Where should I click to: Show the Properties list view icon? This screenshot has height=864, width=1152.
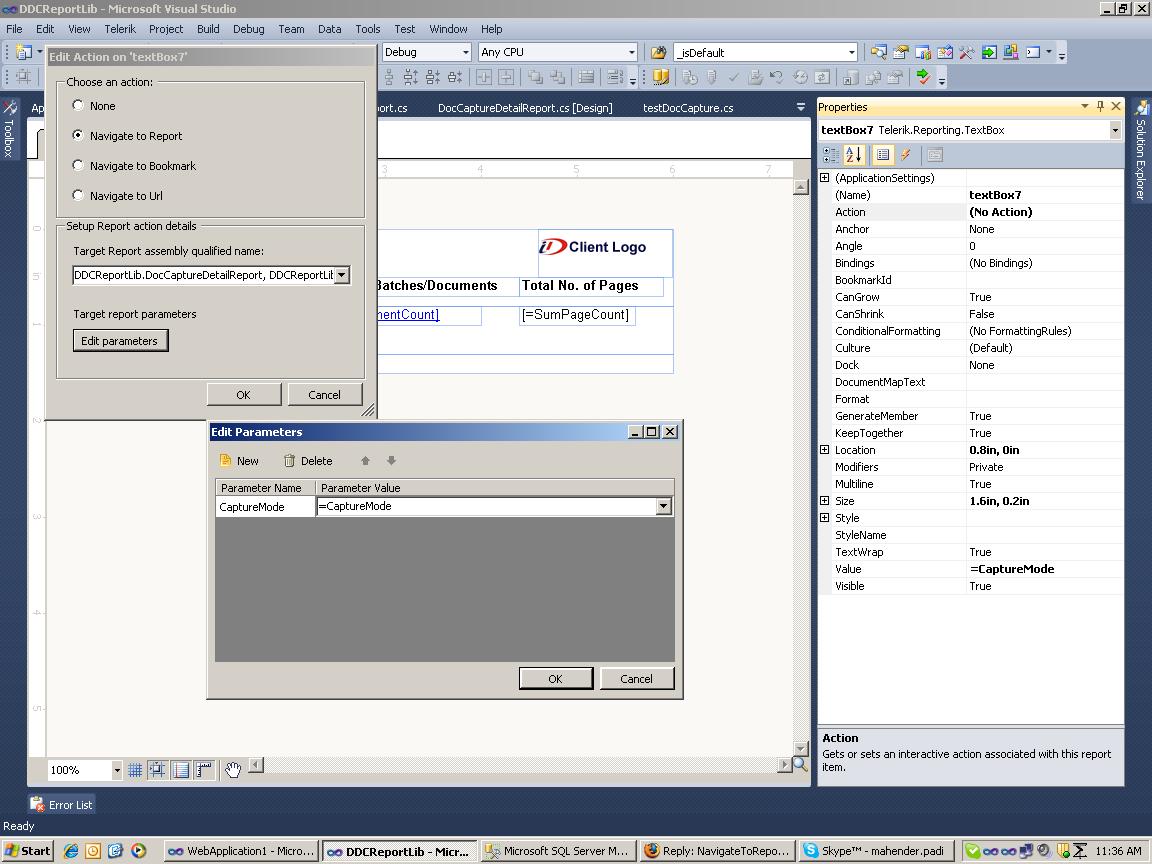(x=883, y=155)
